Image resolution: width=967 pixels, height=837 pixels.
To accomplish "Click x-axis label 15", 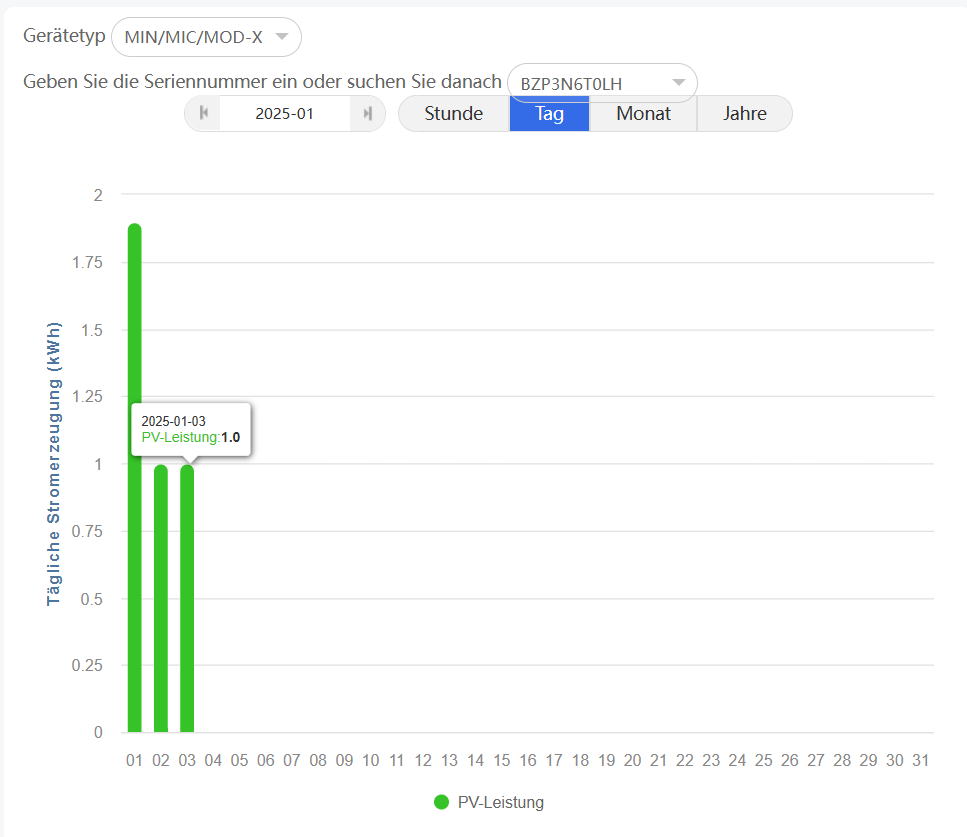I will [x=501, y=761].
